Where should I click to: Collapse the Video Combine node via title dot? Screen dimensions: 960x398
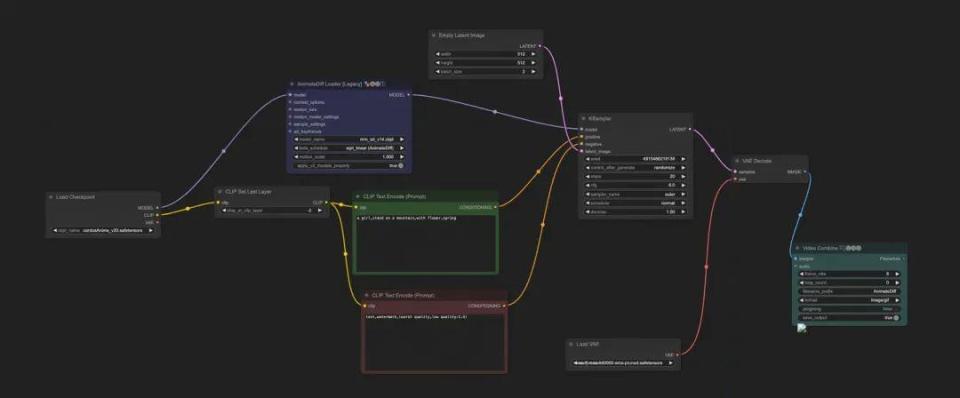(x=798, y=249)
